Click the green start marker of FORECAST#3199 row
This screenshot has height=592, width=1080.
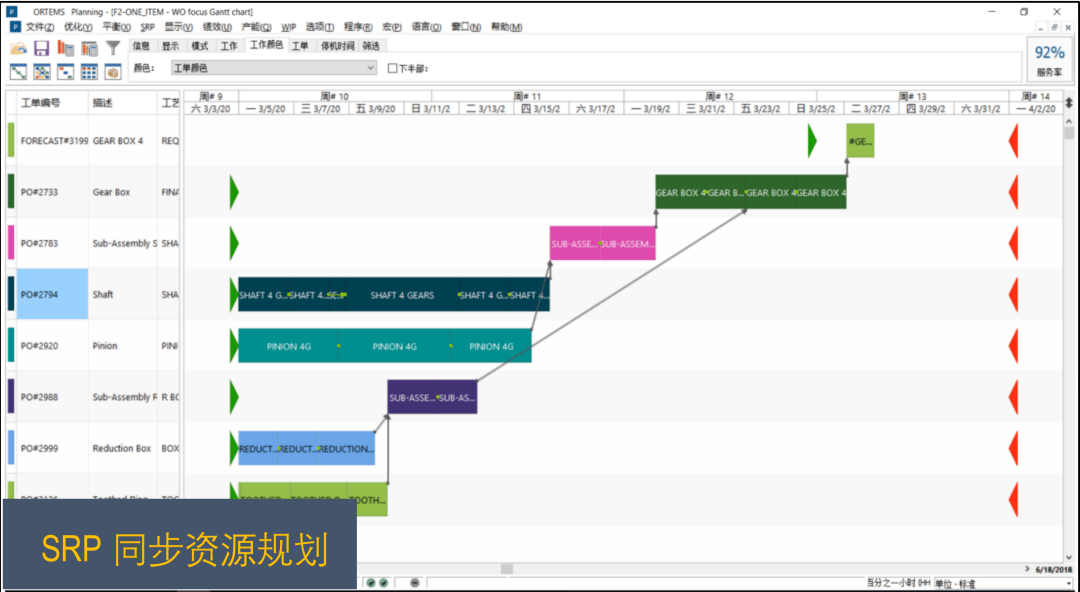pos(812,141)
